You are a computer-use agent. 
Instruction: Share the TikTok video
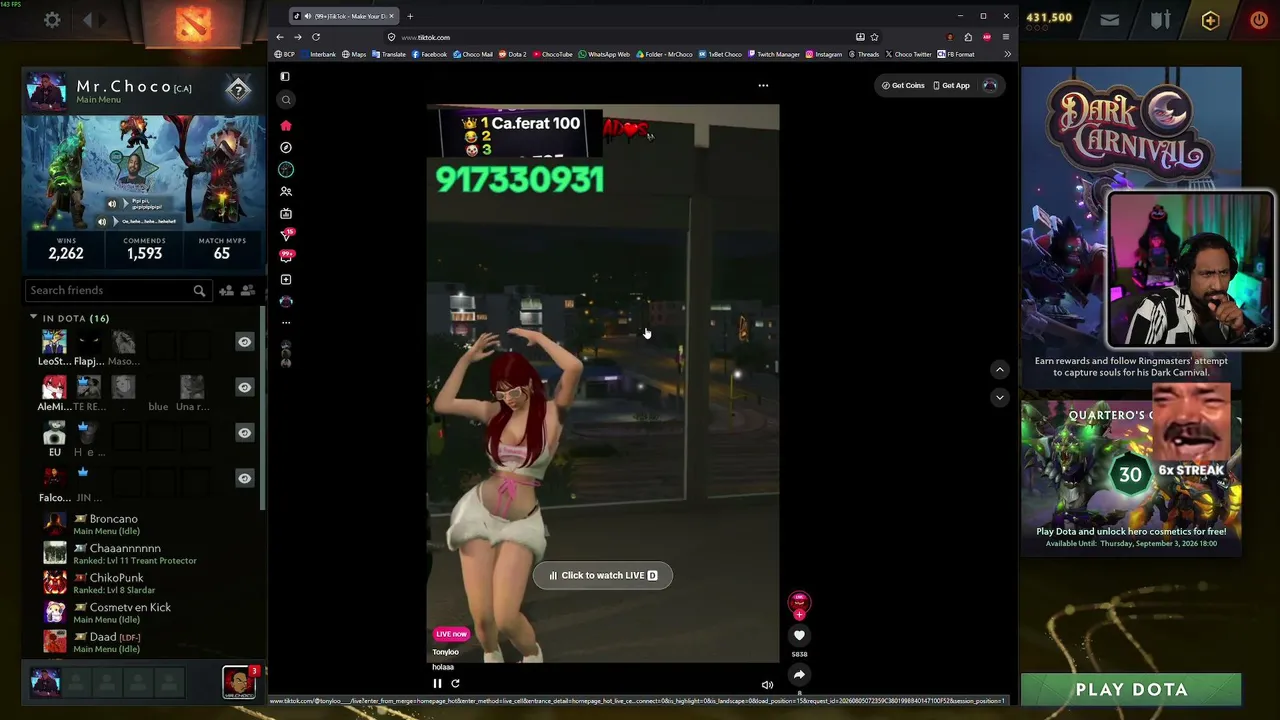pos(799,675)
